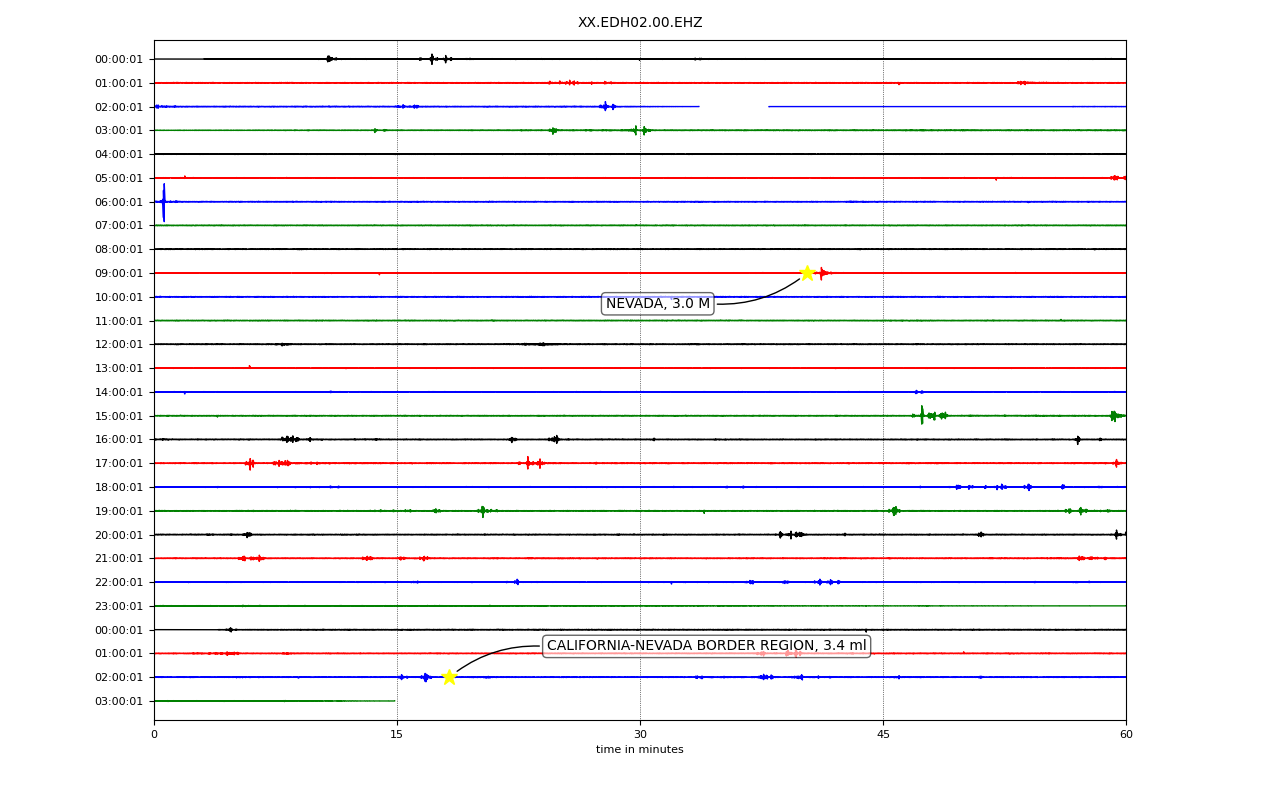Click the plot title XX.EDH02.00.EHZ
This screenshot has width=1280, height=800.
click(640, 23)
